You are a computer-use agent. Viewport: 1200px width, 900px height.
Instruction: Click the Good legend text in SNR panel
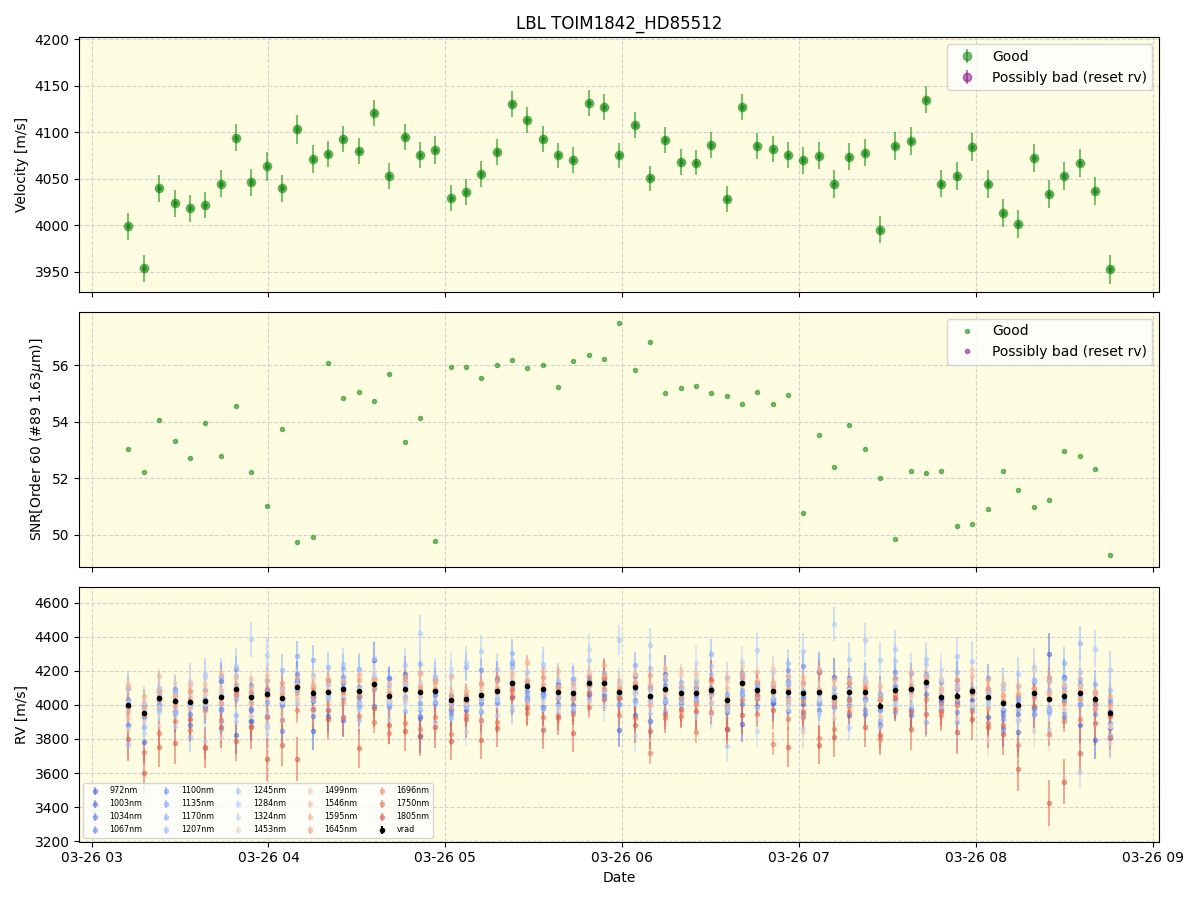1010,330
